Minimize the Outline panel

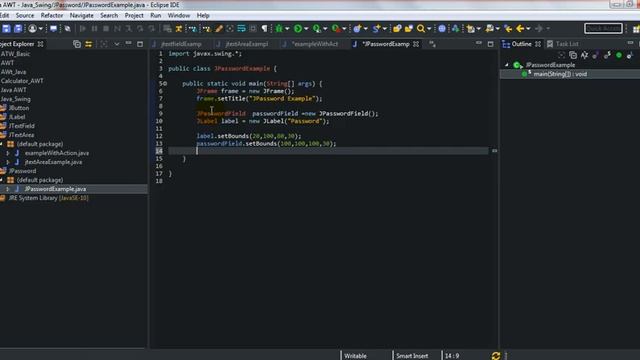point(630,43)
